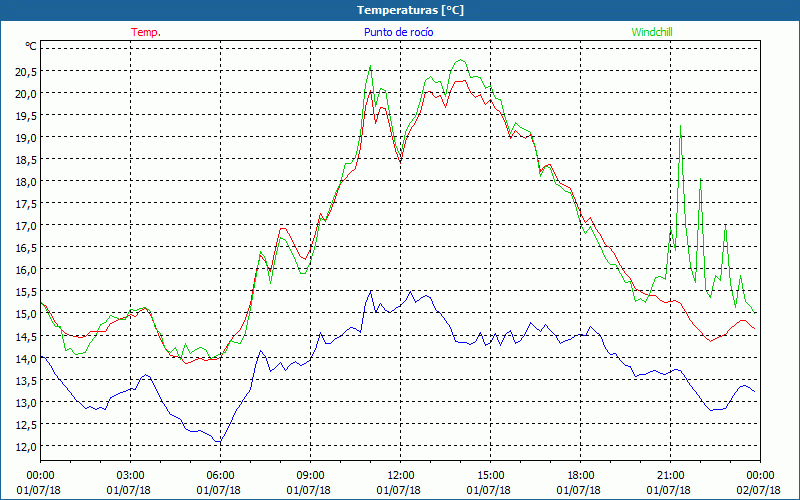The image size is (800, 500).
Task: Click the 18,0 y-axis value
Action: click(26, 182)
